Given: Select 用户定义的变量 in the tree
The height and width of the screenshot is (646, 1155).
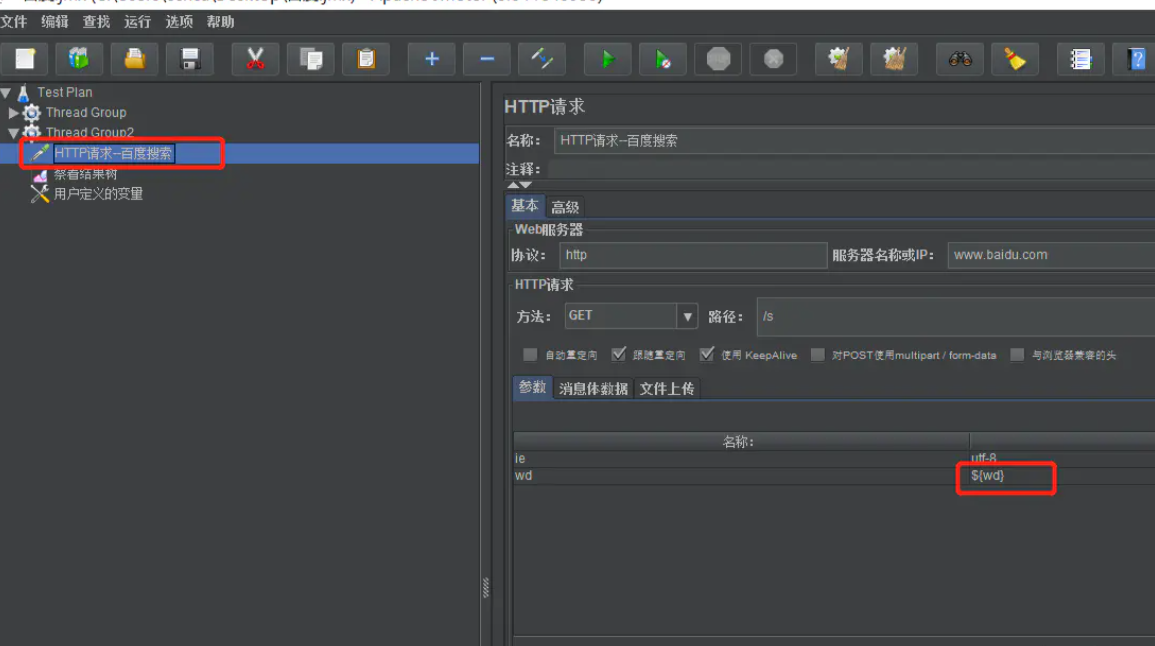Looking at the screenshot, I should pos(98,194).
